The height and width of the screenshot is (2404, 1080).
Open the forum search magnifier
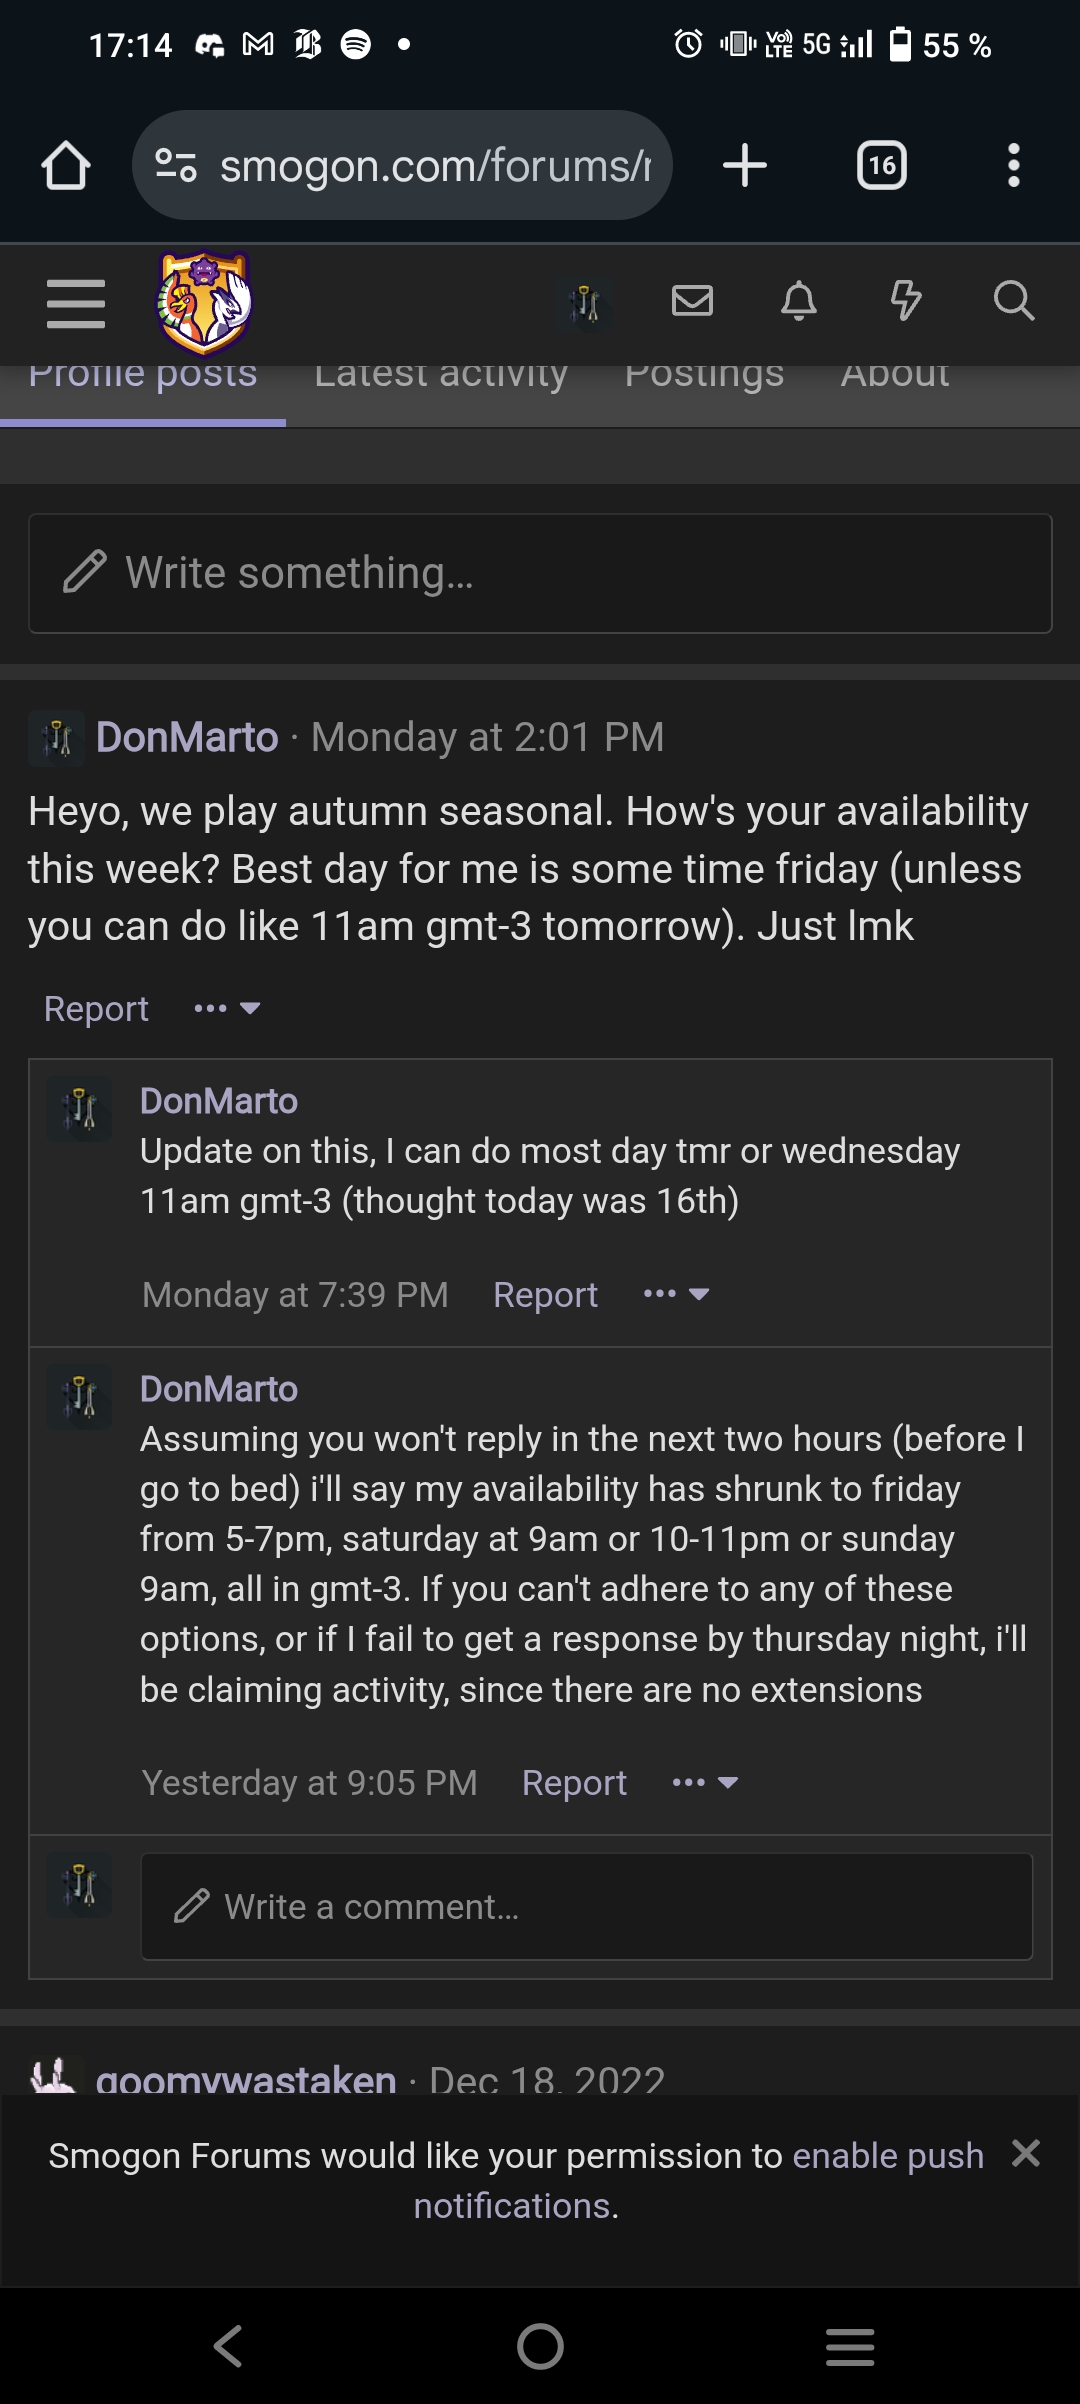pyautogui.click(x=1013, y=301)
